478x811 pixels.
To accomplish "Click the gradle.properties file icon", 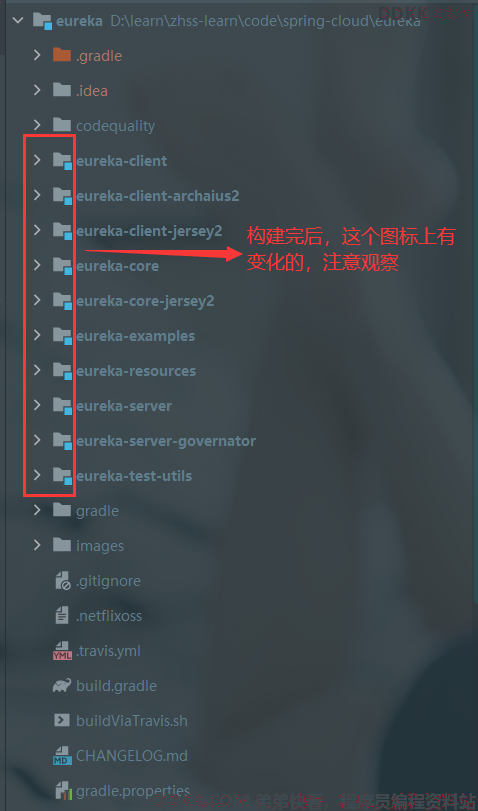I will pyautogui.click(x=62, y=791).
